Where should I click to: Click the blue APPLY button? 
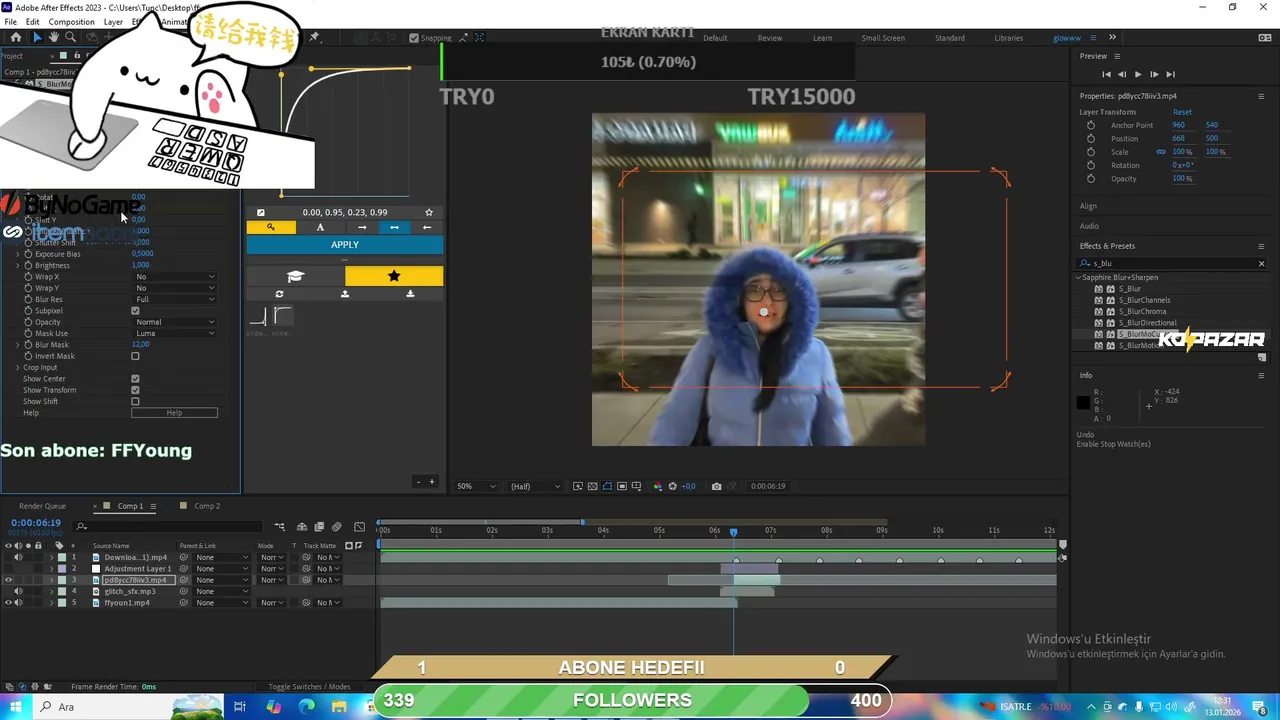tap(345, 245)
